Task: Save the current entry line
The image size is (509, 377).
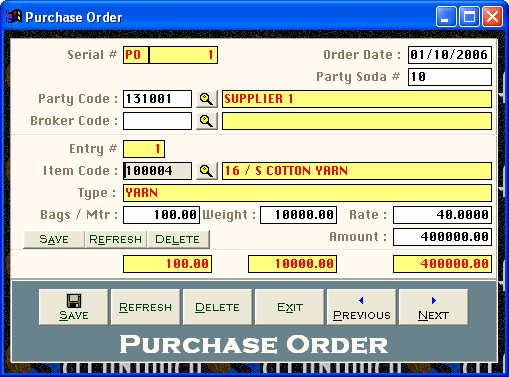Action: pos(54,239)
